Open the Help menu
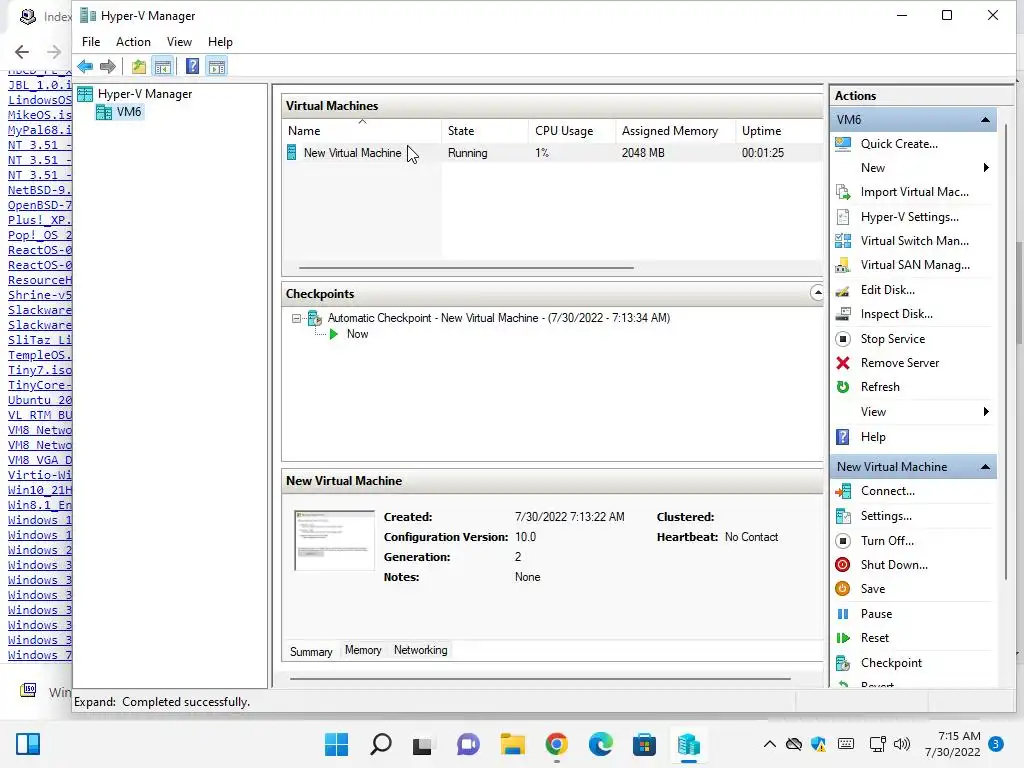 [x=220, y=42]
